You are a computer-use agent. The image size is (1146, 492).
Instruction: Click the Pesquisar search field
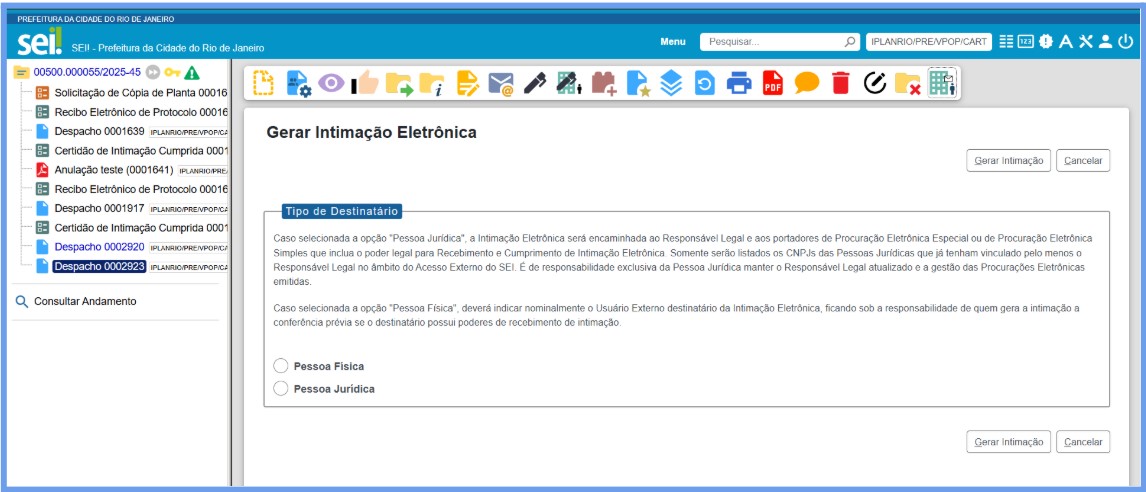[x=772, y=42]
